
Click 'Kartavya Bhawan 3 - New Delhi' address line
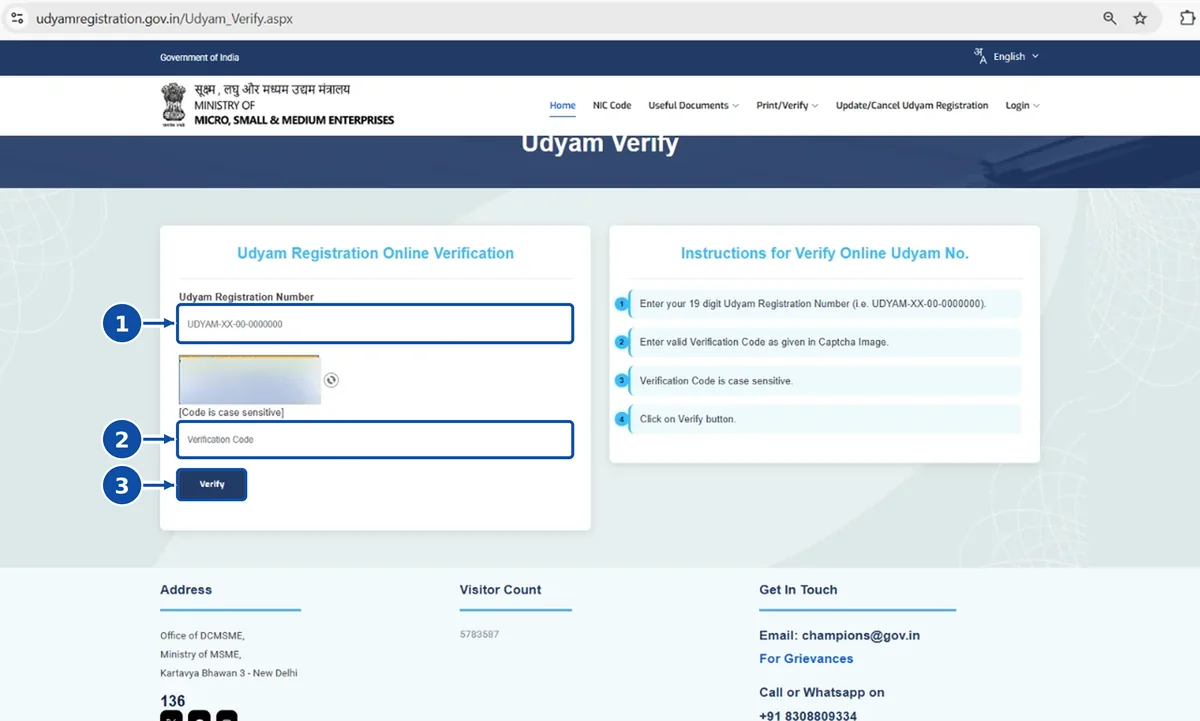click(229, 673)
